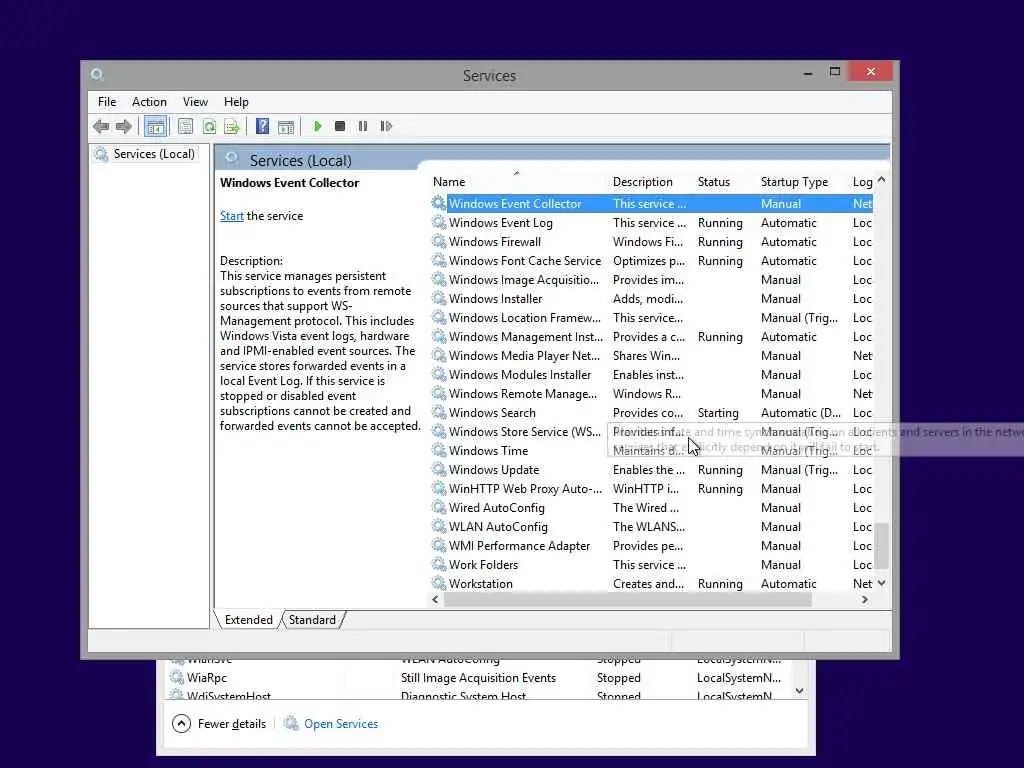Click the horizontal scrollbar right arrow
The height and width of the screenshot is (768, 1024).
pyautogui.click(x=865, y=600)
